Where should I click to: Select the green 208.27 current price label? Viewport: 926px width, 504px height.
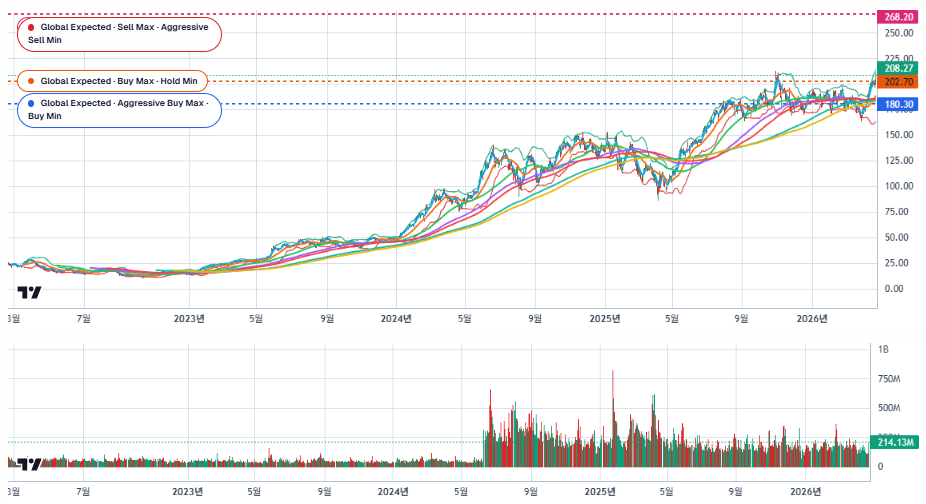tap(896, 68)
